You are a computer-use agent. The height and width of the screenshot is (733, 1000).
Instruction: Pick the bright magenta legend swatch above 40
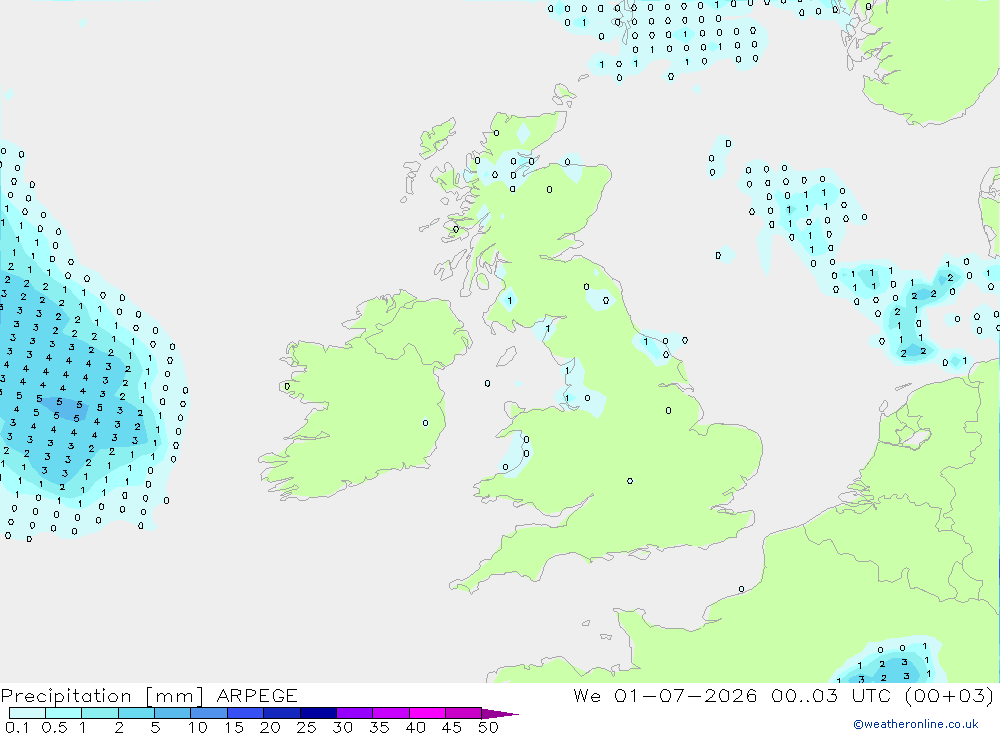(427, 713)
